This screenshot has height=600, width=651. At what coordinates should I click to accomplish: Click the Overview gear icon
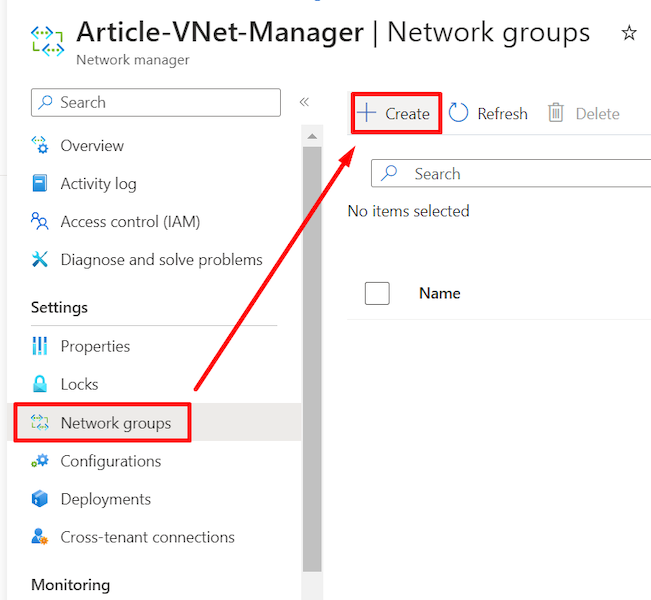(x=40, y=145)
